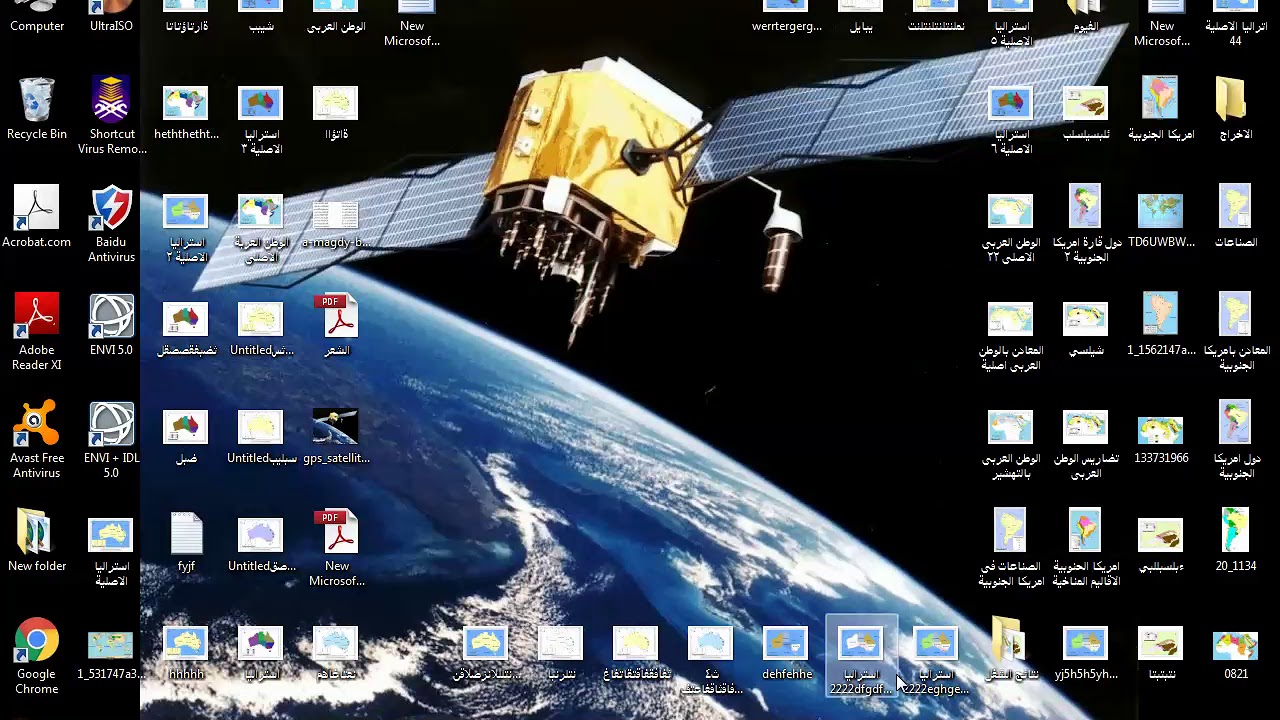1280x720 pixels.
Task: Launch Shortcut Virus Remover
Action: (x=112, y=116)
